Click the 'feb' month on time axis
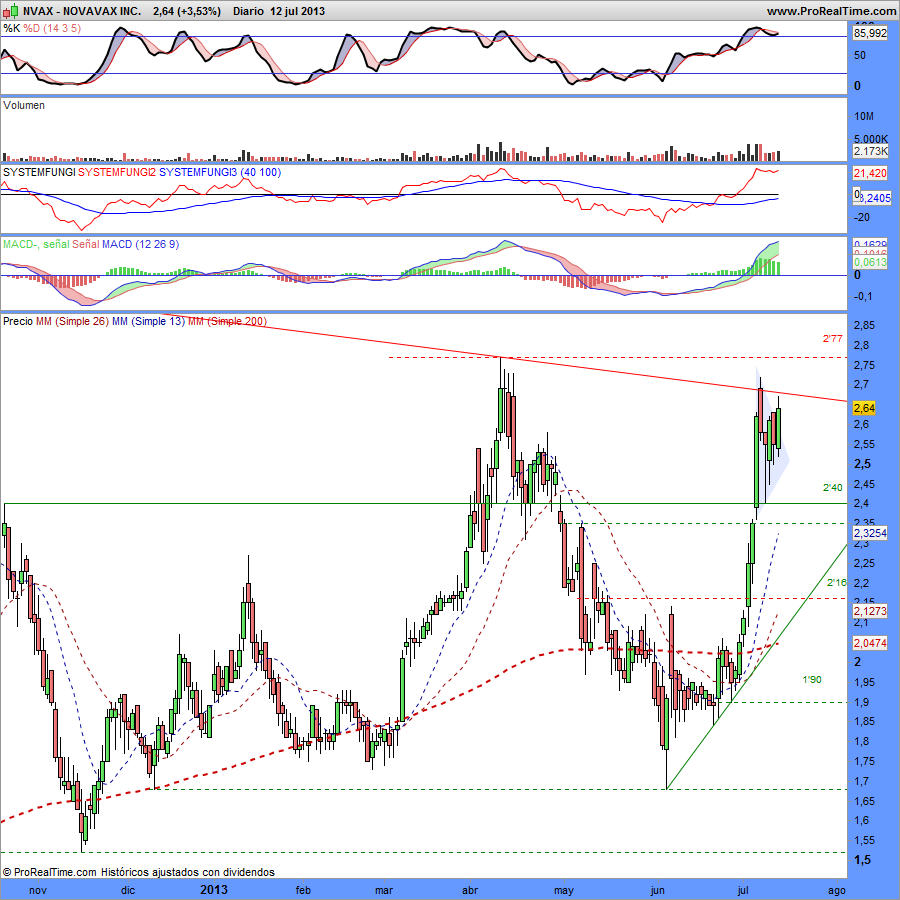The width and height of the screenshot is (900, 900). tap(303, 890)
